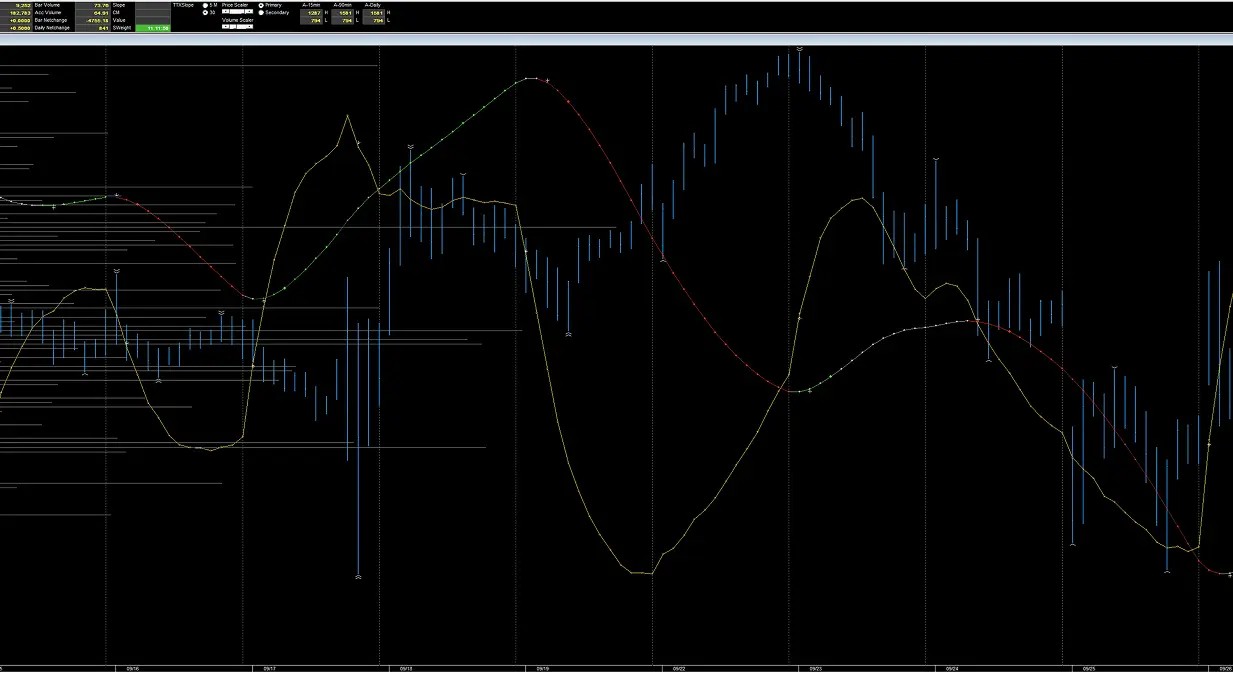
Task: Click the 09/19 date on time axis
Action: pyautogui.click(x=542, y=668)
